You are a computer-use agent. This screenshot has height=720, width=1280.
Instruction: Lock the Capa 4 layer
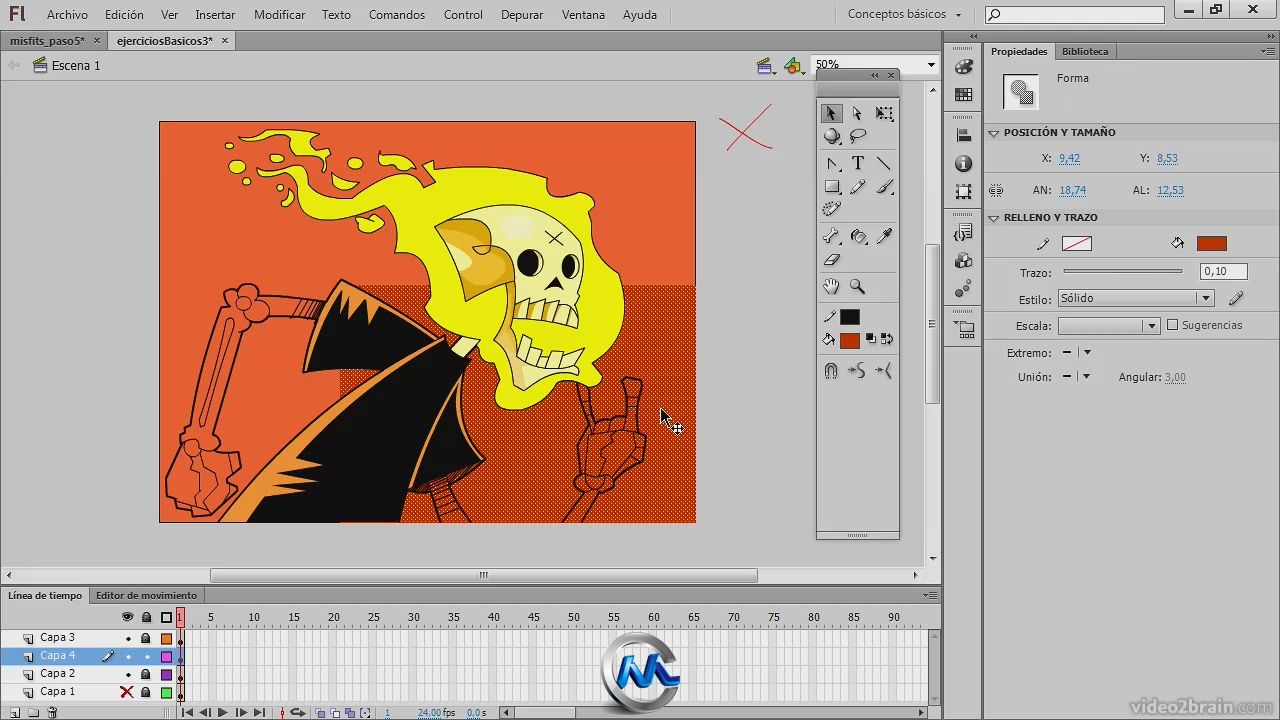(x=146, y=657)
